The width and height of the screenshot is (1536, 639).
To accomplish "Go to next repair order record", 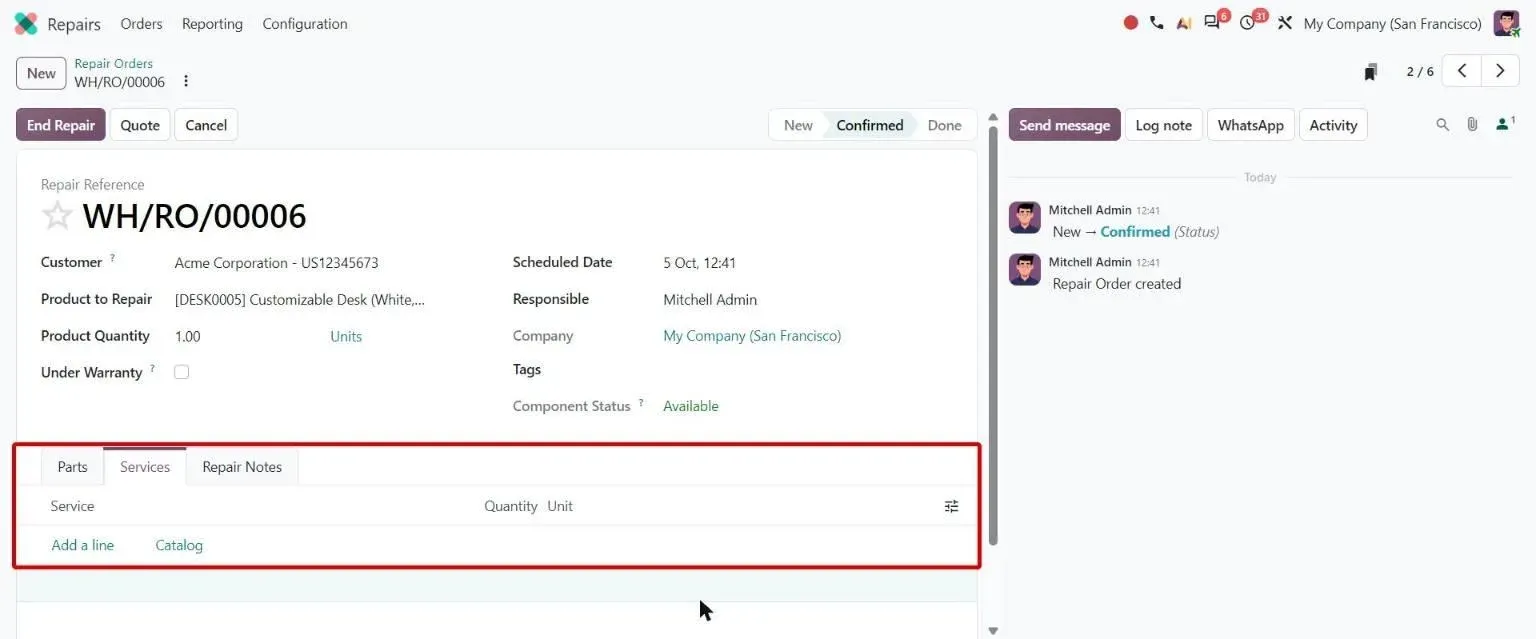I will (1500, 71).
